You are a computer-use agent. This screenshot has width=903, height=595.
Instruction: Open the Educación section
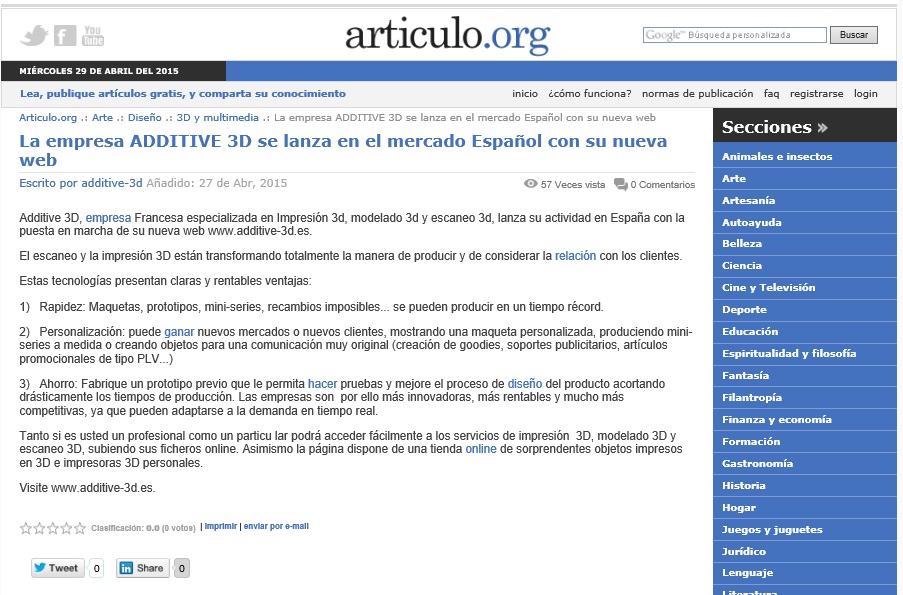click(x=805, y=331)
